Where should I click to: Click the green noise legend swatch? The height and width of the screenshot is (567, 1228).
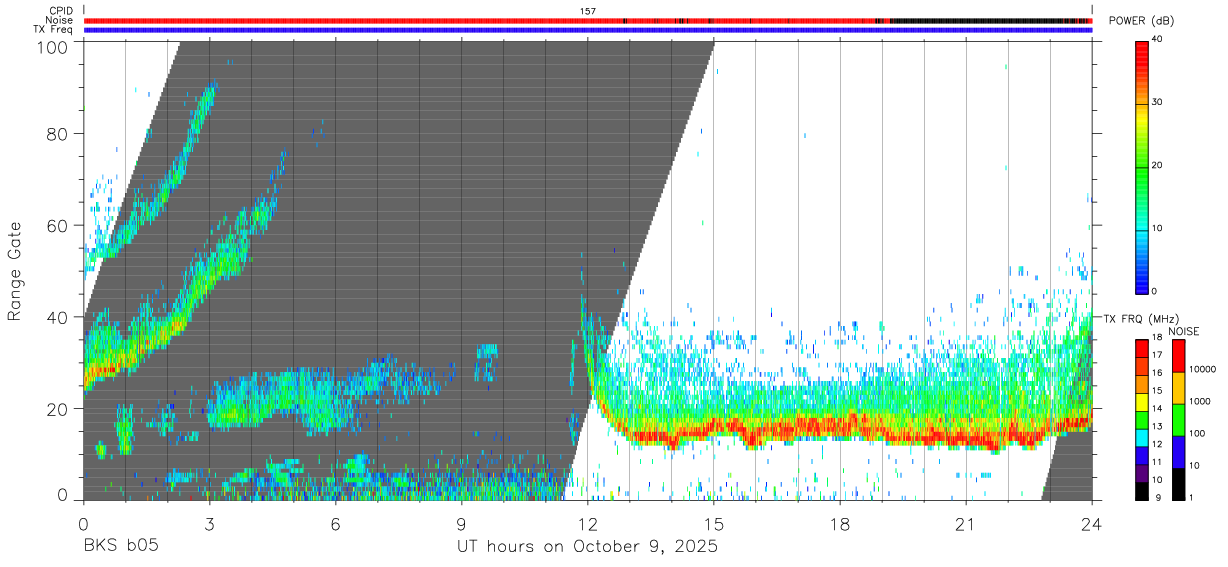[x=1177, y=420]
